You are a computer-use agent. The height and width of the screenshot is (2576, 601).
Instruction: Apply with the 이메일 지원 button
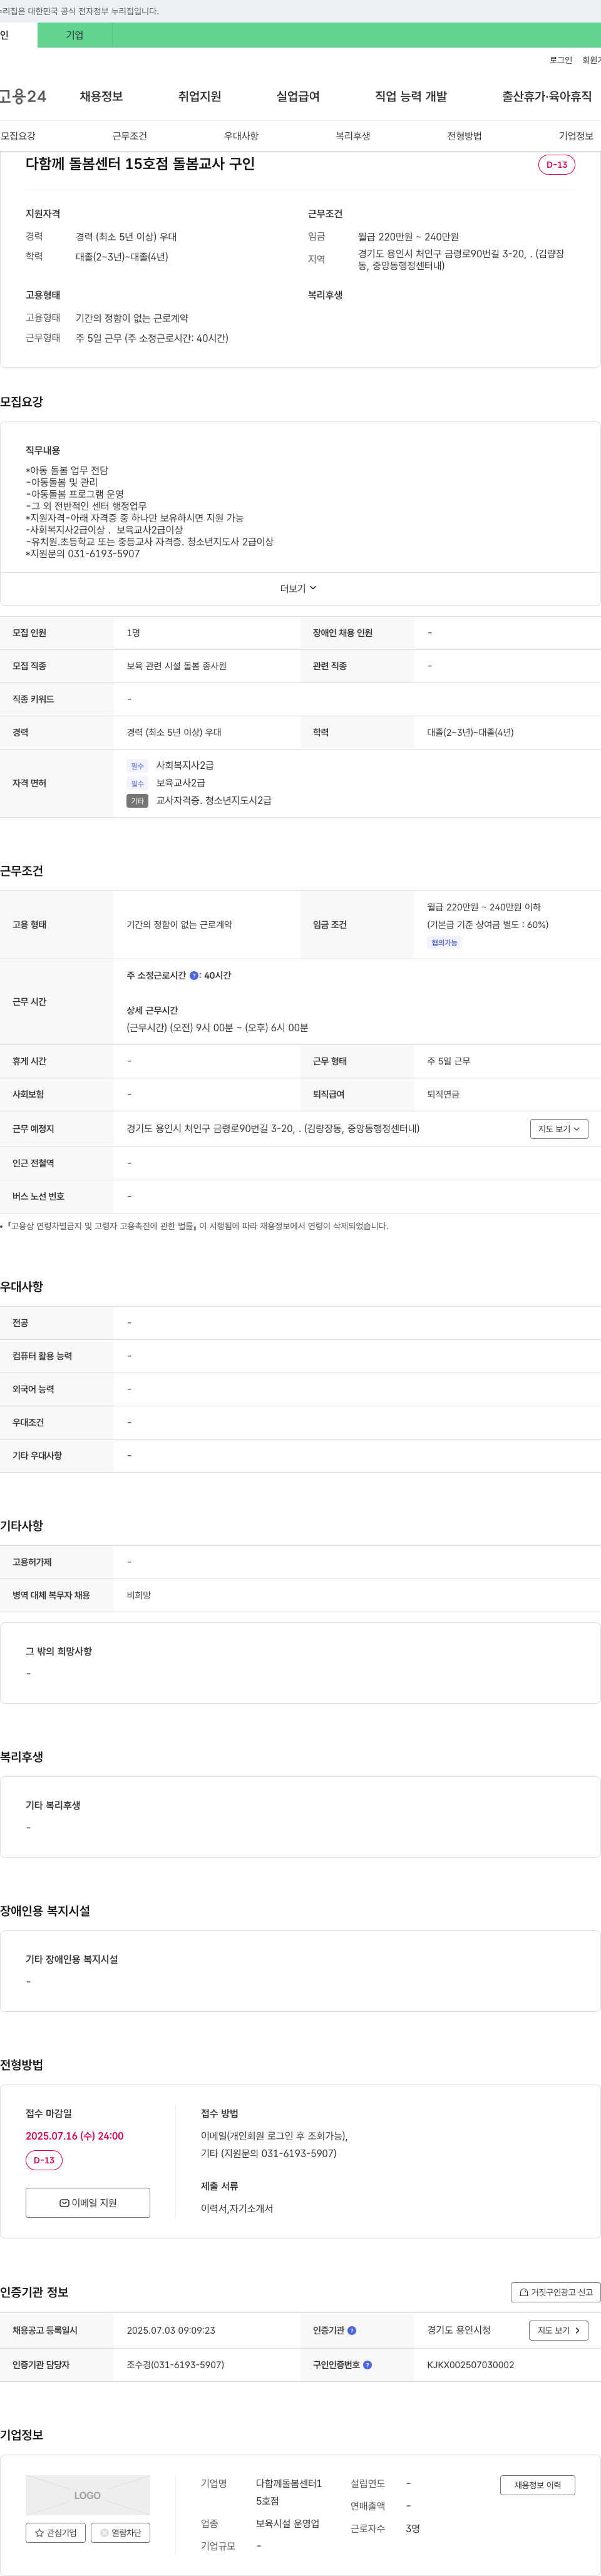point(88,2203)
